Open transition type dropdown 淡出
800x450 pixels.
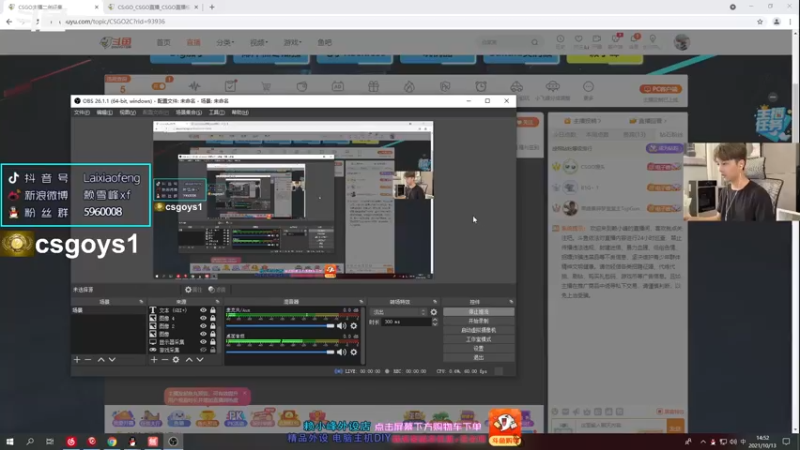coord(399,312)
